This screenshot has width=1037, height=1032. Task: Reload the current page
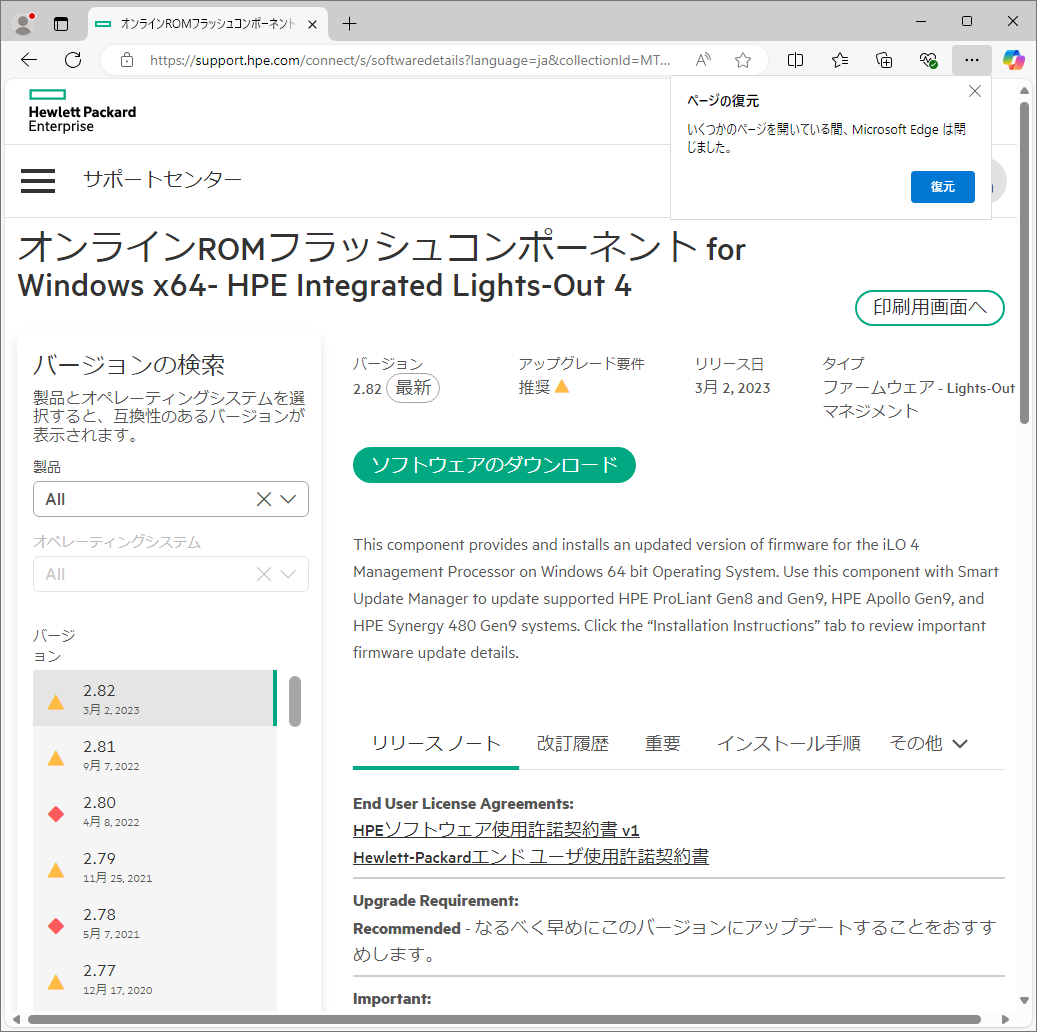tap(73, 60)
